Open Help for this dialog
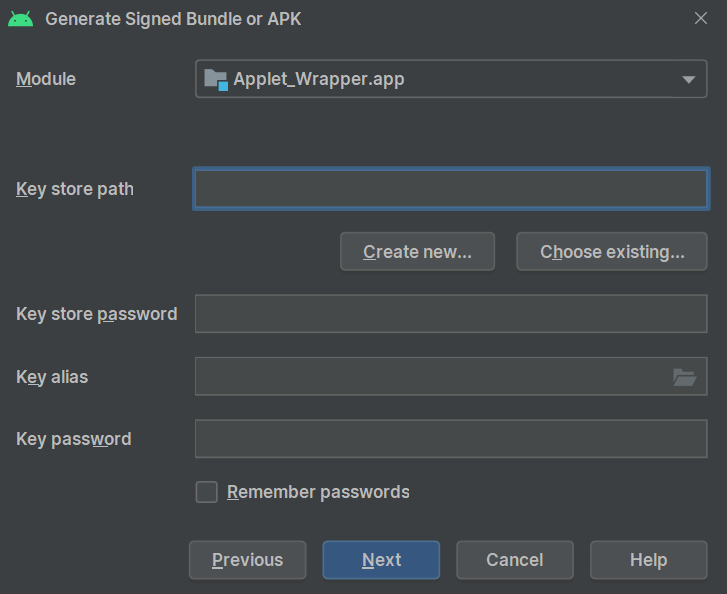The height and width of the screenshot is (594, 727). pyautogui.click(x=648, y=560)
